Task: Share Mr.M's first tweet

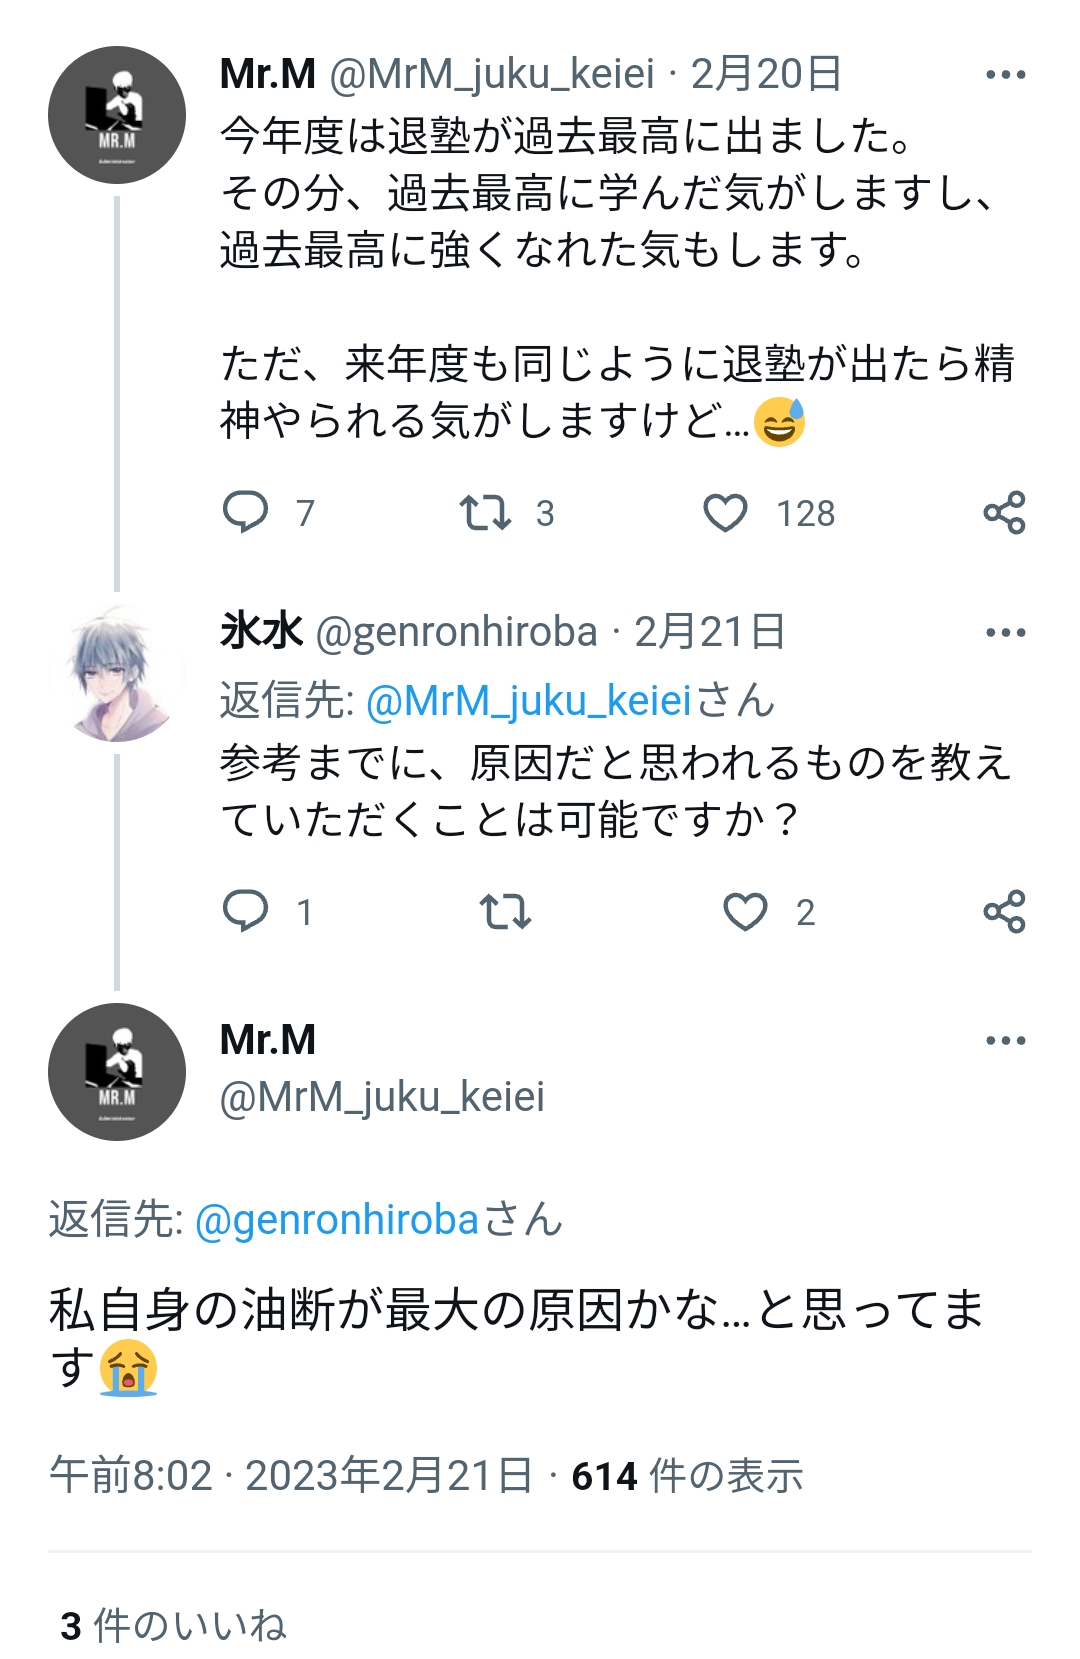Action: tap(1004, 513)
